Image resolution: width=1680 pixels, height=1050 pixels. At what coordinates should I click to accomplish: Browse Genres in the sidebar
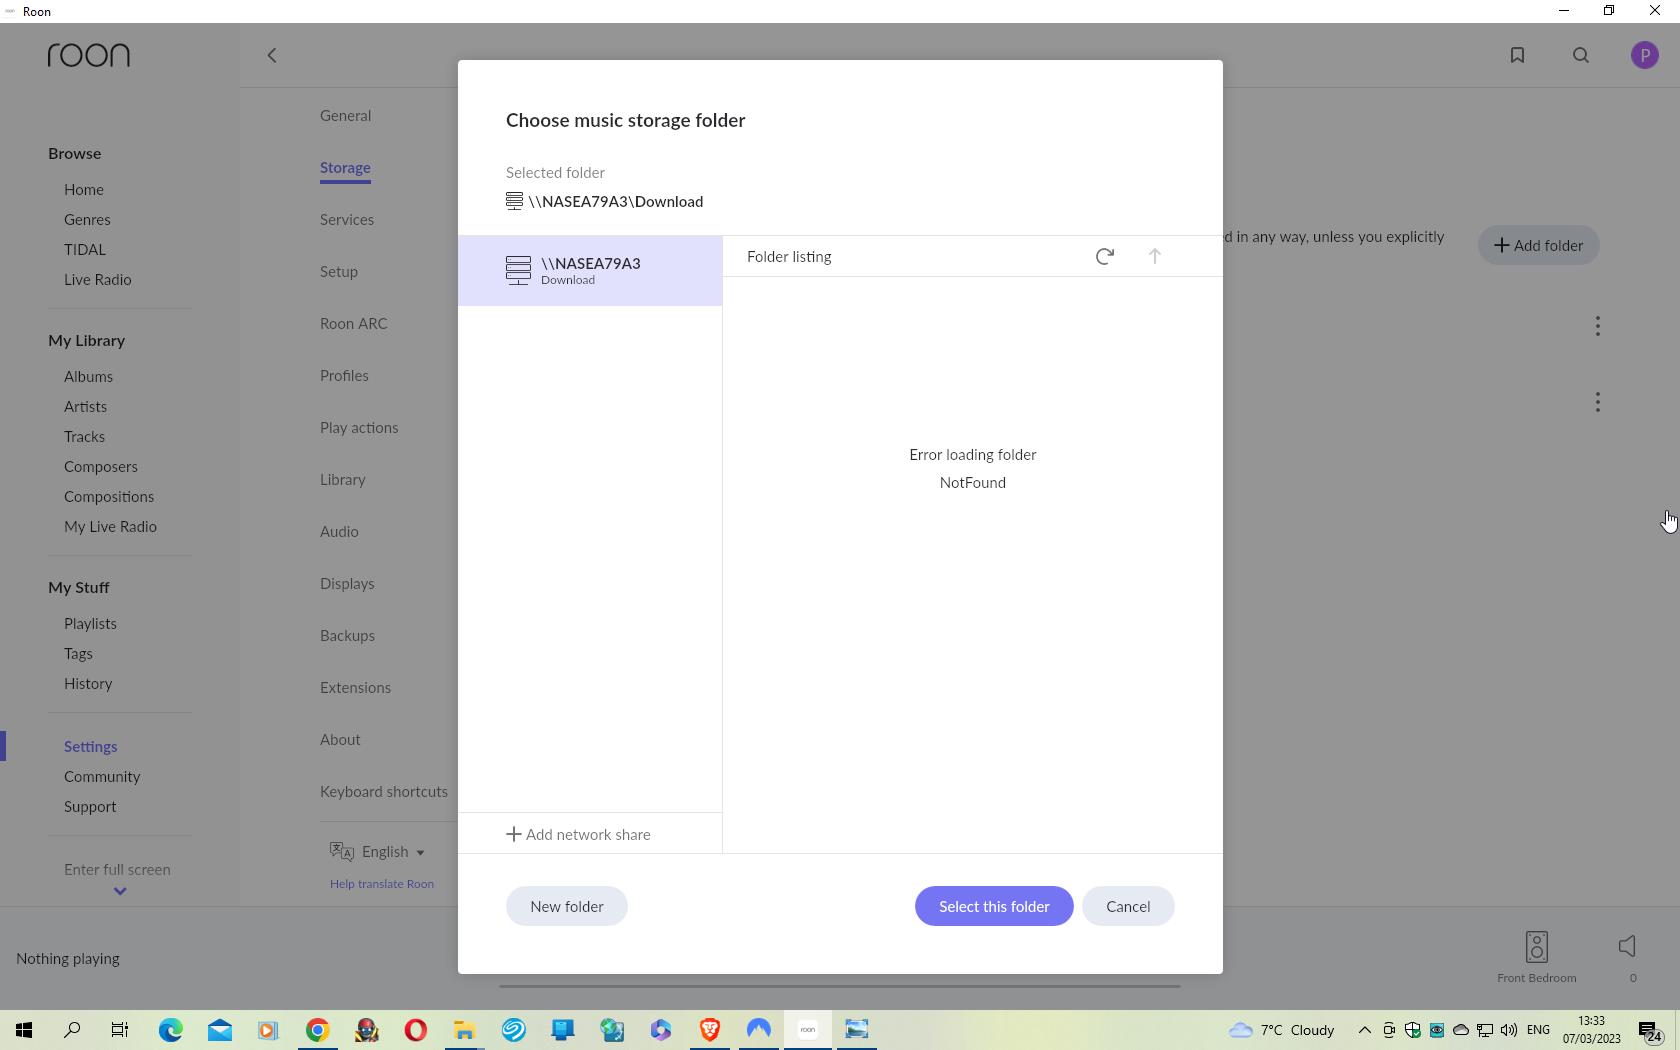[87, 219]
